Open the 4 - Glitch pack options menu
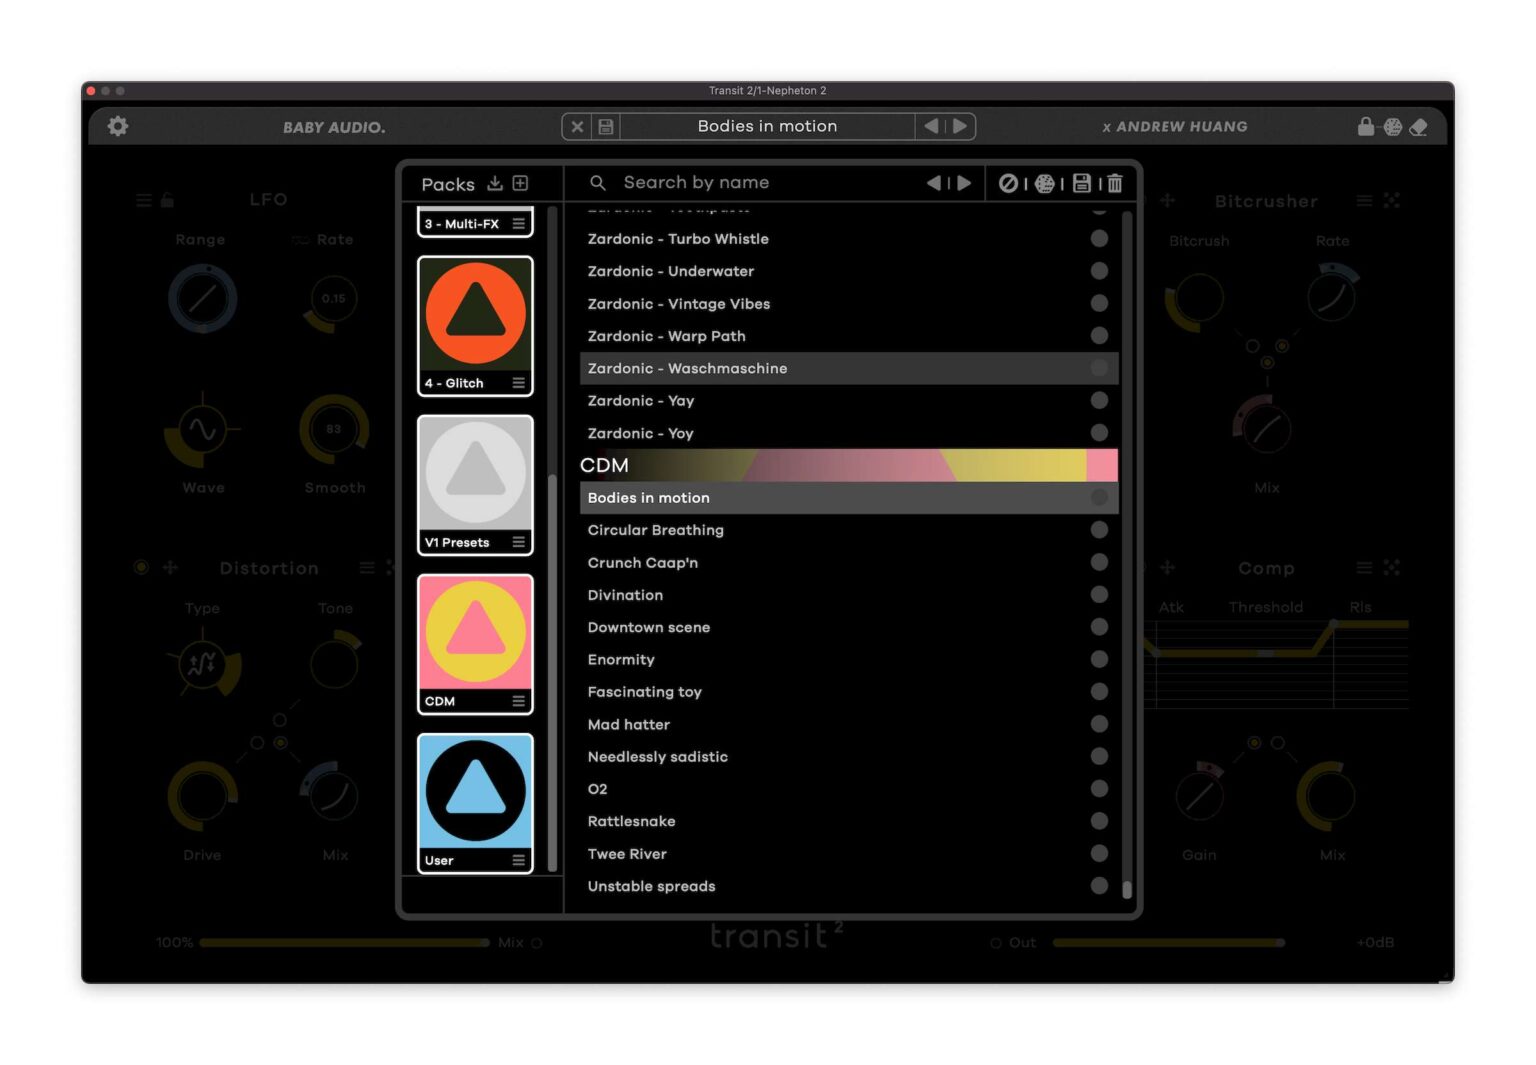The width and height of the screenshot is (1536, 1065). [x=518, y=383]
